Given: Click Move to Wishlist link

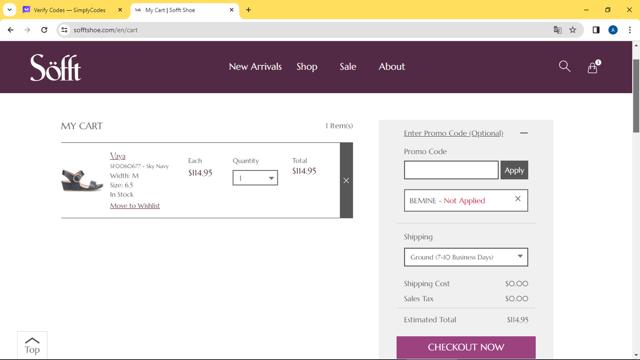Looking at the screenshot, I should [x=135, y=206].
